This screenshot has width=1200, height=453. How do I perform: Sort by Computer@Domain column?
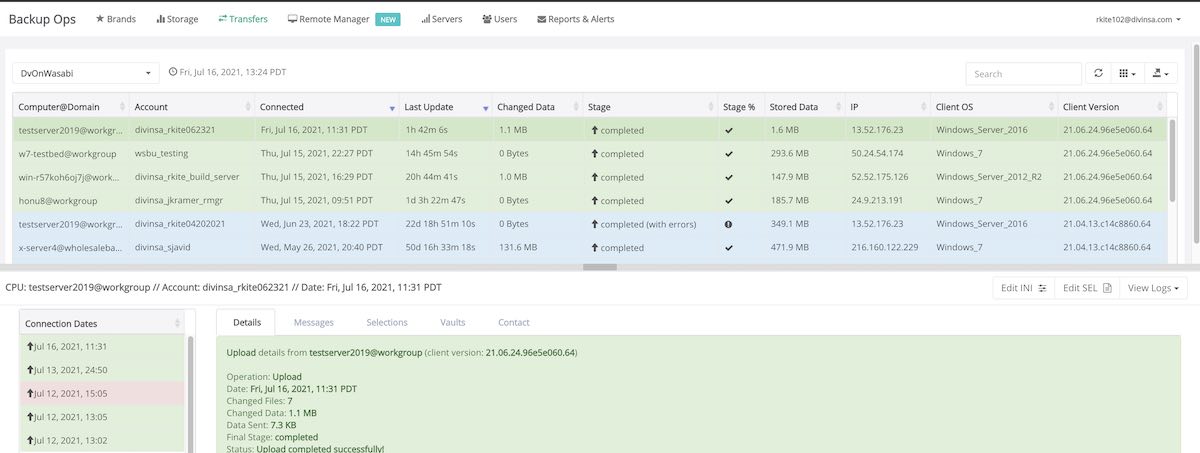coord(71,106)
